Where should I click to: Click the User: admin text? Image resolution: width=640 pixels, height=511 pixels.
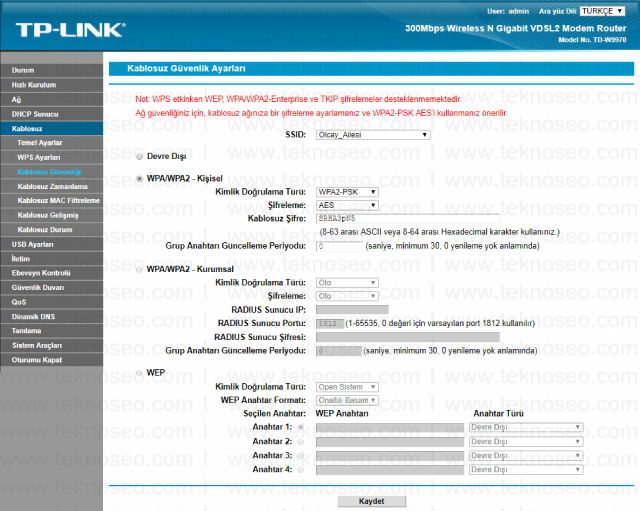tap(508, 11)
